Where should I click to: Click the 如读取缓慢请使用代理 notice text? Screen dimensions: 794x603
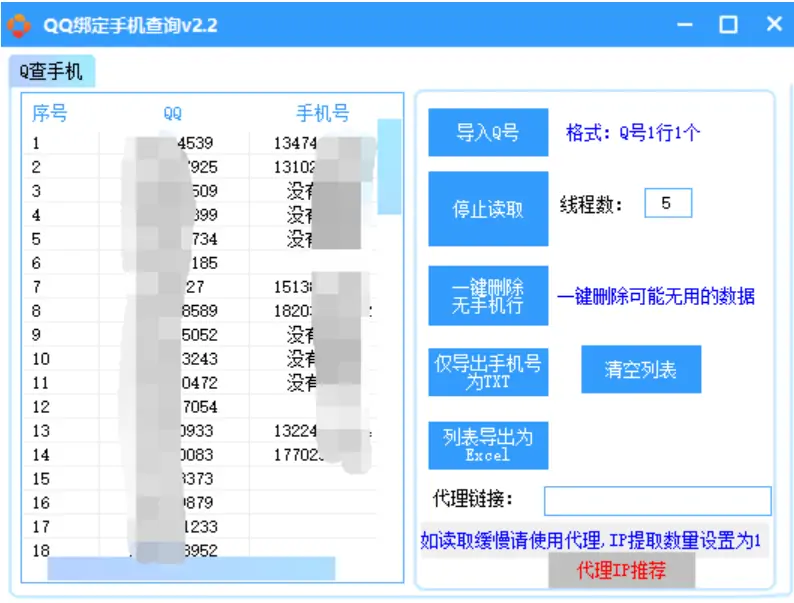[x=590, y=541]
